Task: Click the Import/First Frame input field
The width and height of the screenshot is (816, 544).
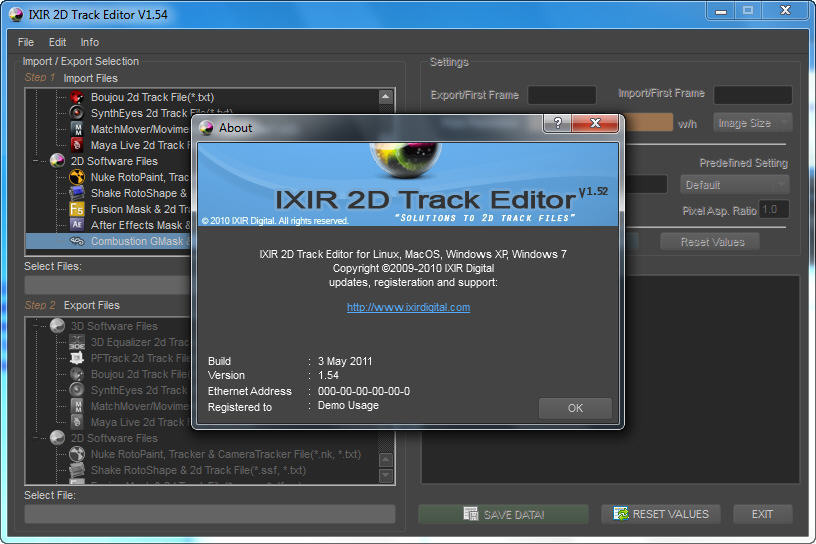Action: click(x=753, y=95)
